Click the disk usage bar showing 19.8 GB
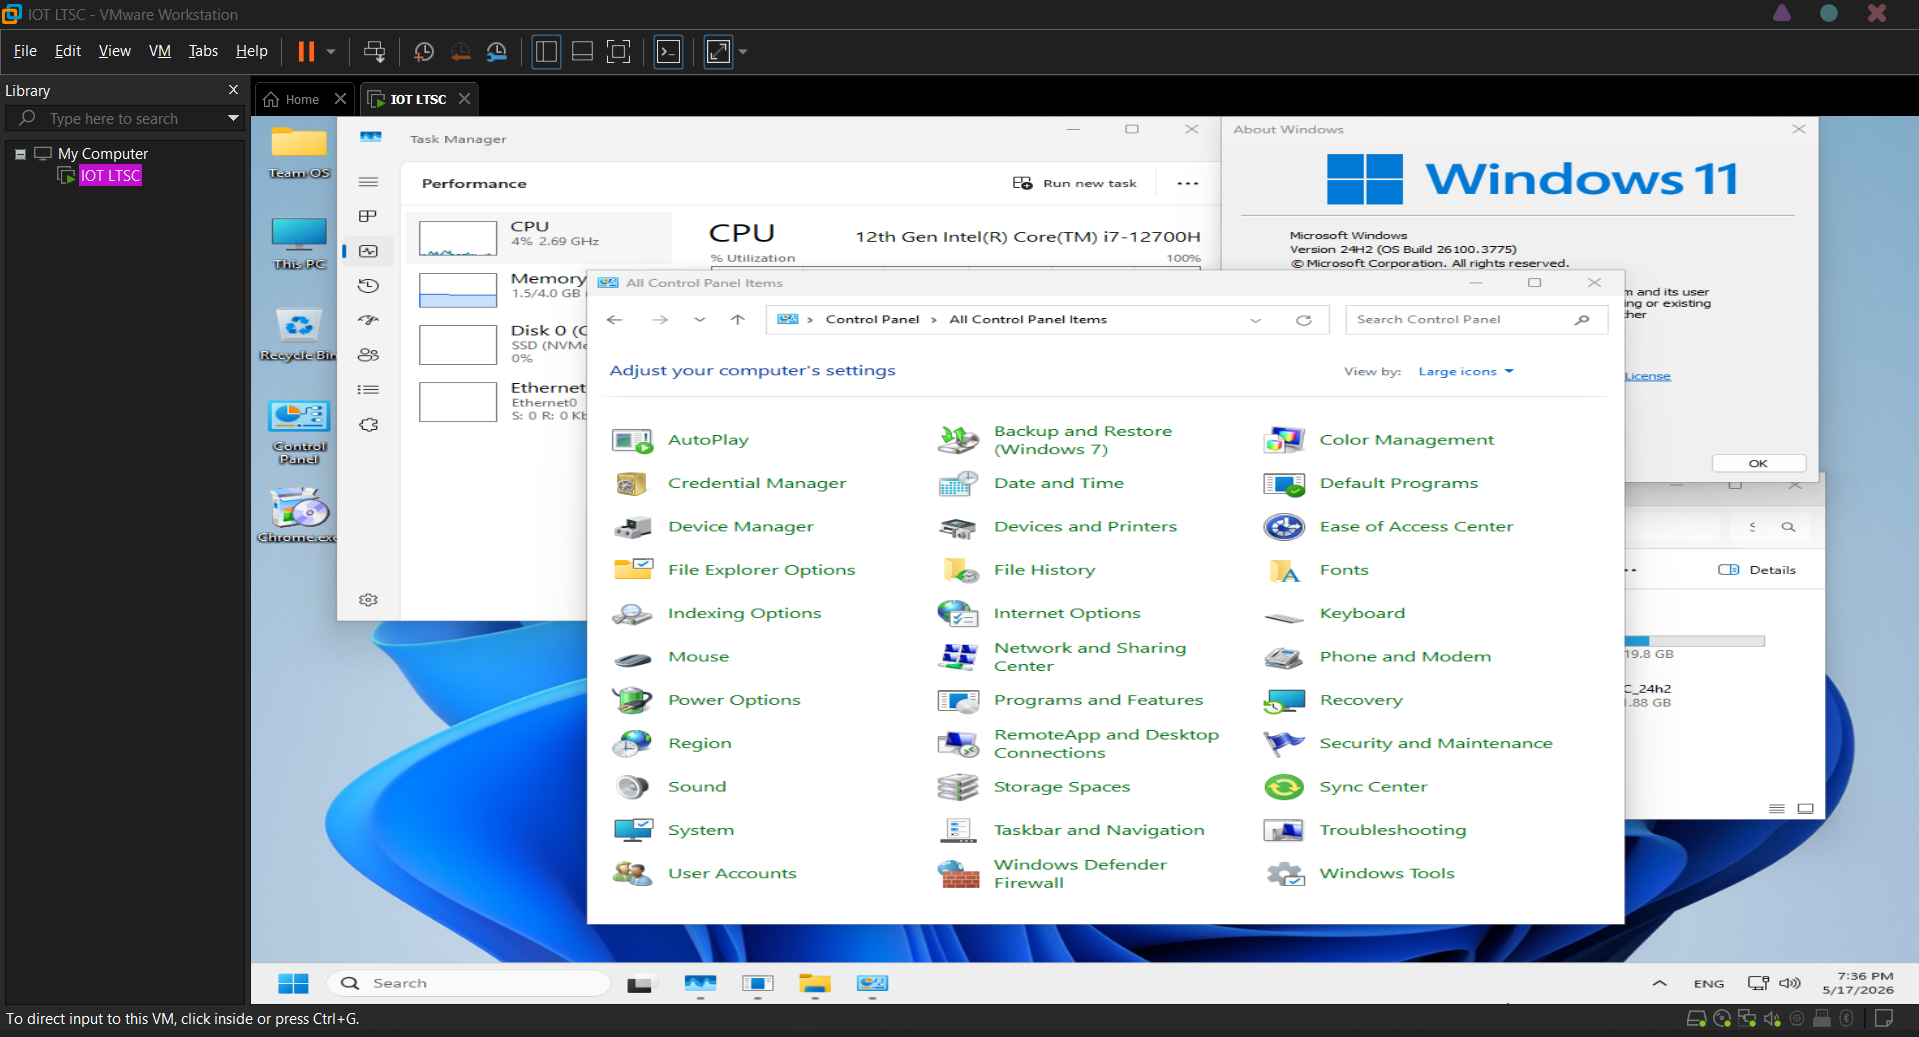The width and height of the screenshot is (1919, 1037). click(x=1694, y=641)
